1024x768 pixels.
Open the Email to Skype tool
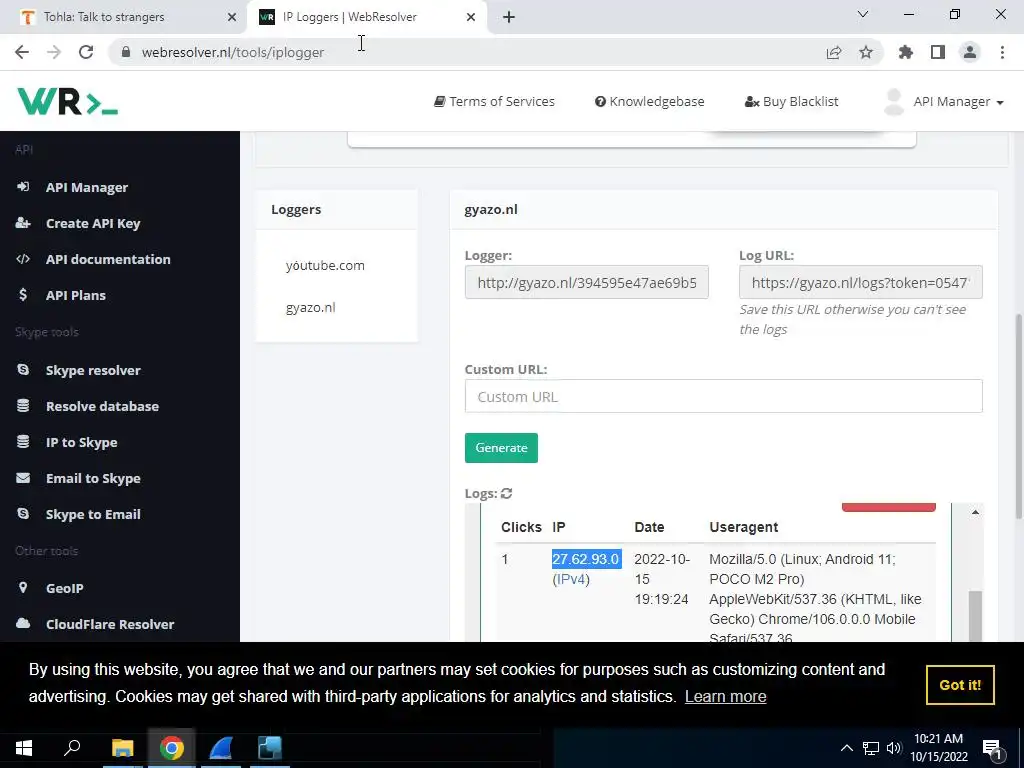coord(93,478)
